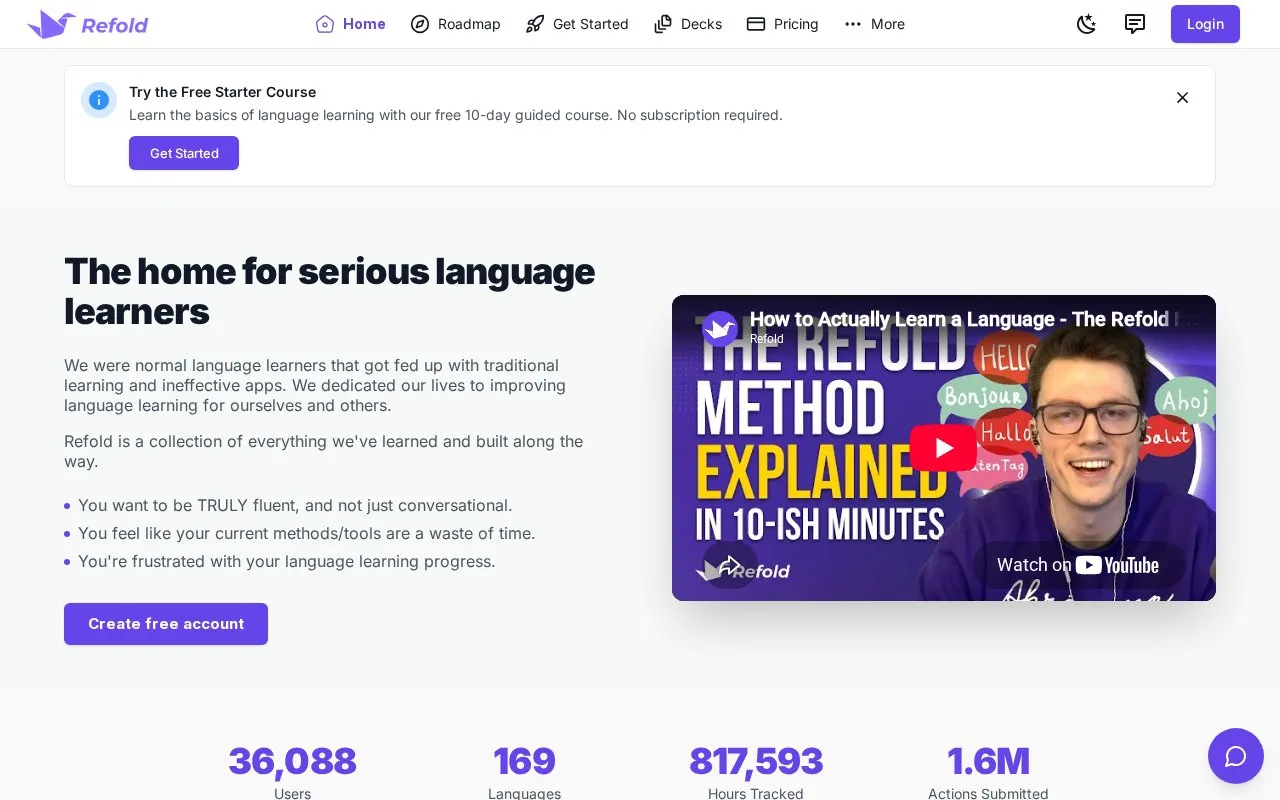Click the 1.6M Actions Submitted statistic
This screenshot has width=1280, height=800.
(x=988, y=772)
